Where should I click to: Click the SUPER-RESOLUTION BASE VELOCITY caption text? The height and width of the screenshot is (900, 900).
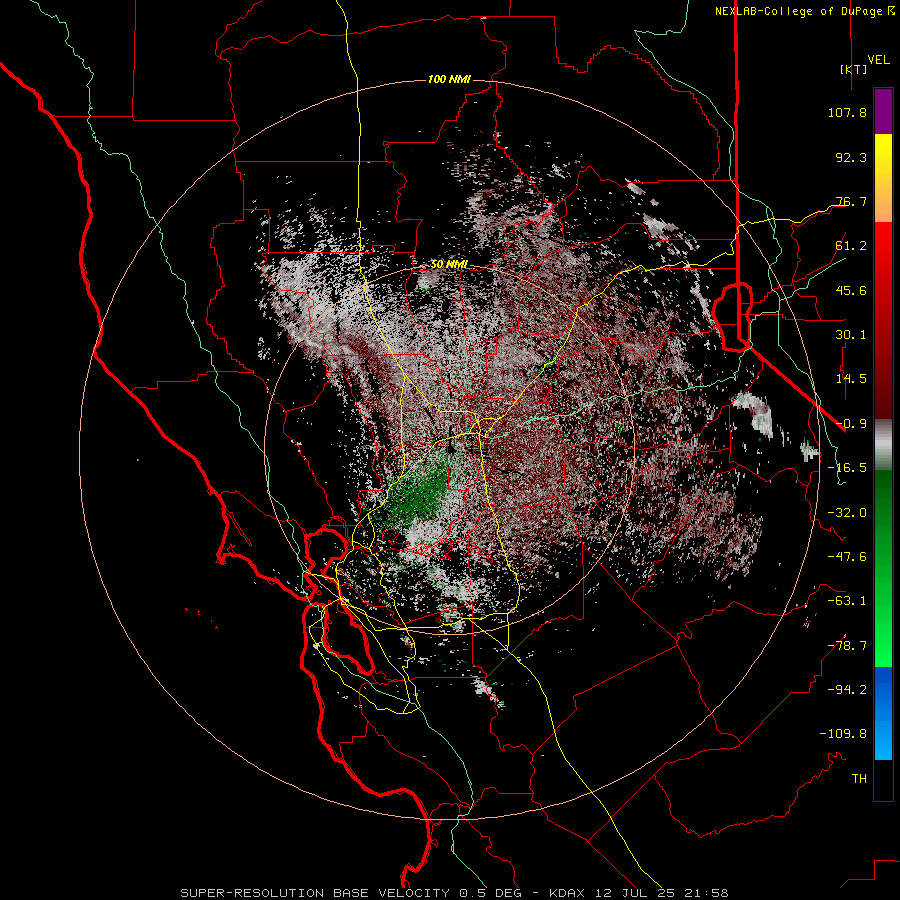pyautogui.click(x=315, y=893)
